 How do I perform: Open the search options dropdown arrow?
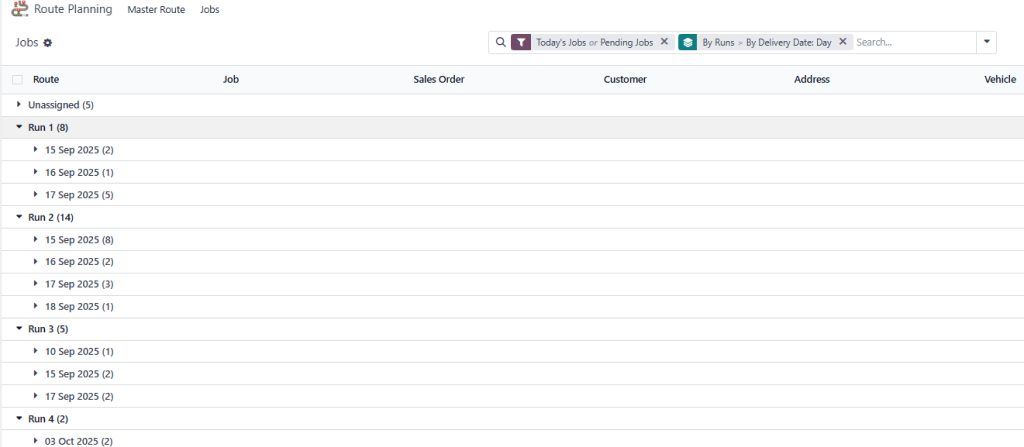pyautogui.click(x=988, y=42)
